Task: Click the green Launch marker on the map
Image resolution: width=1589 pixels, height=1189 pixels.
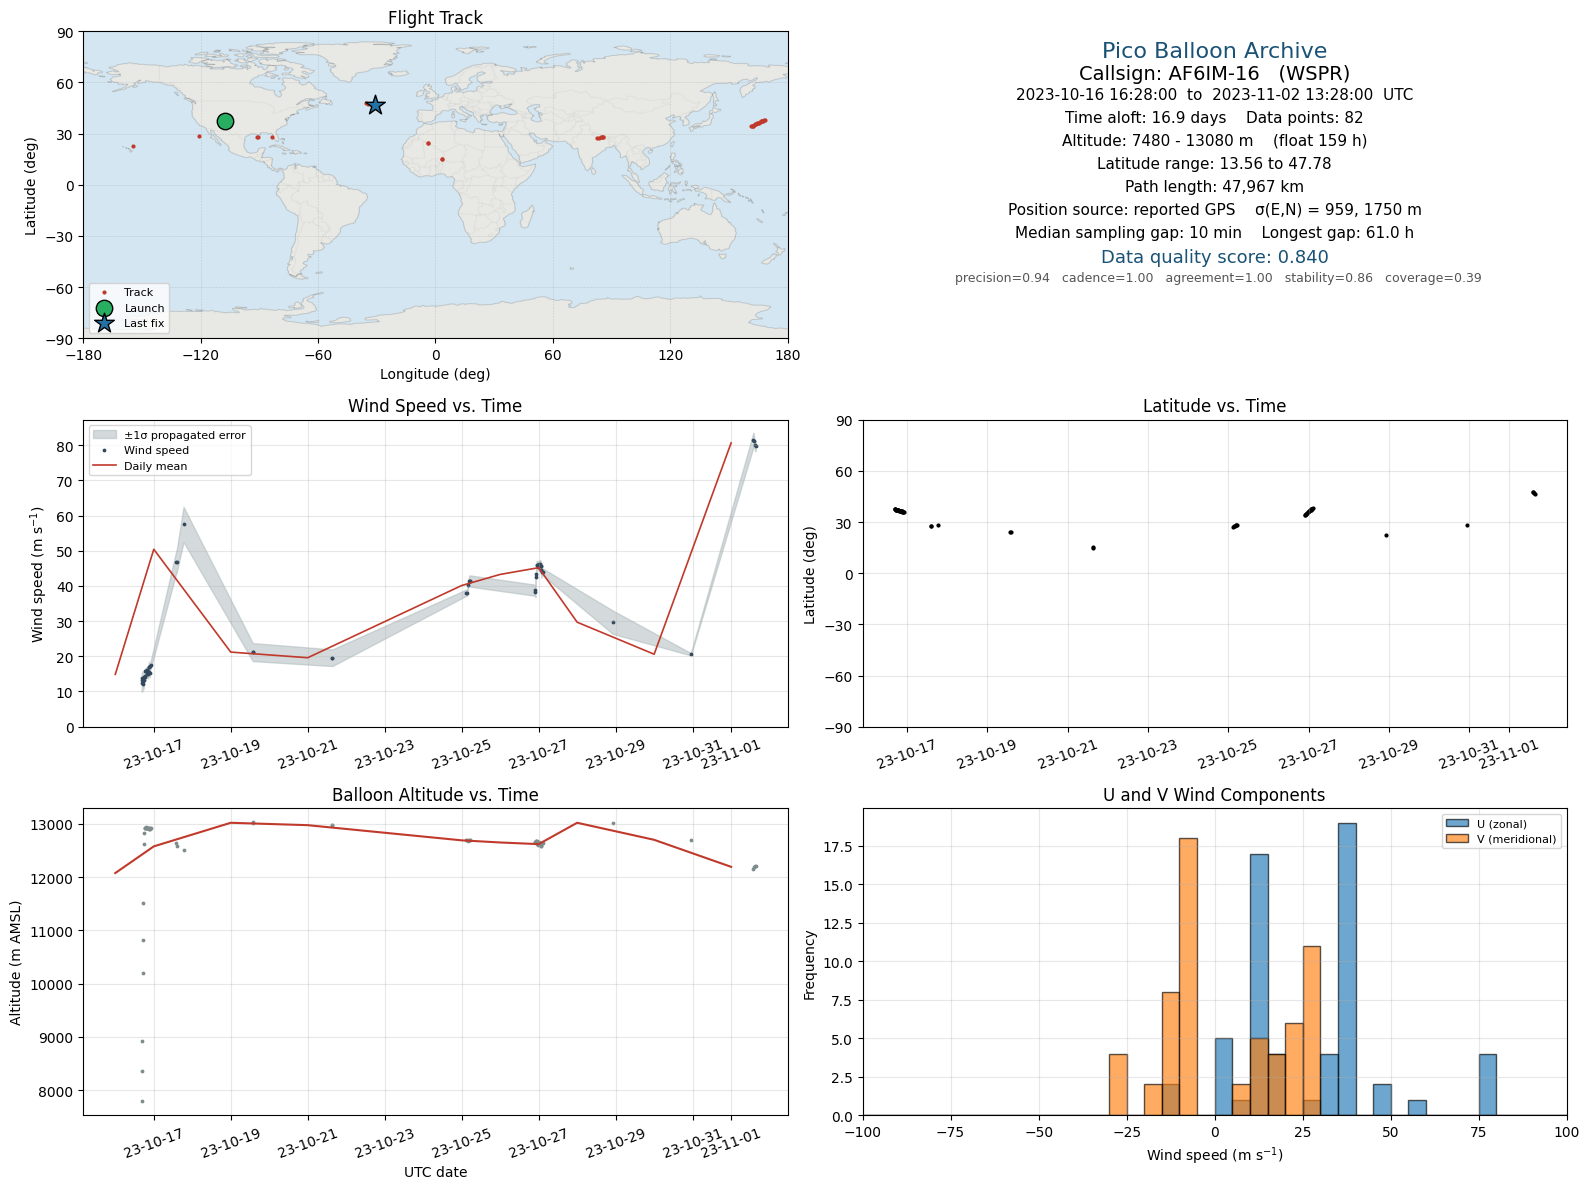Action: (x=225, y=121)
